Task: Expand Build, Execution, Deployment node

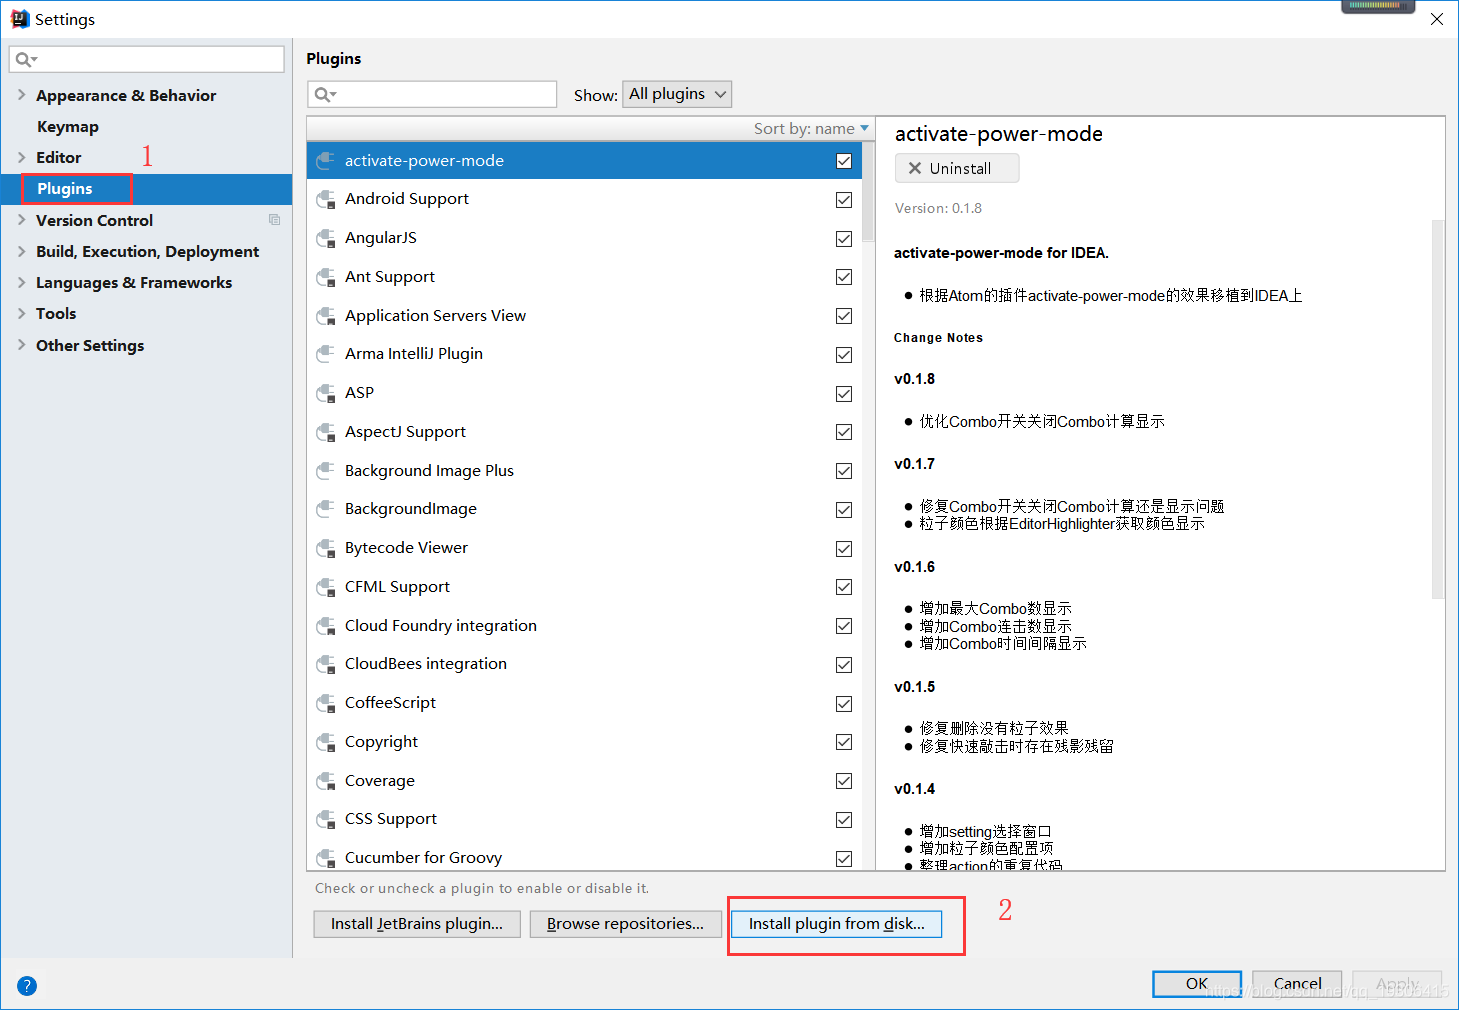Action: coord(21,251)
